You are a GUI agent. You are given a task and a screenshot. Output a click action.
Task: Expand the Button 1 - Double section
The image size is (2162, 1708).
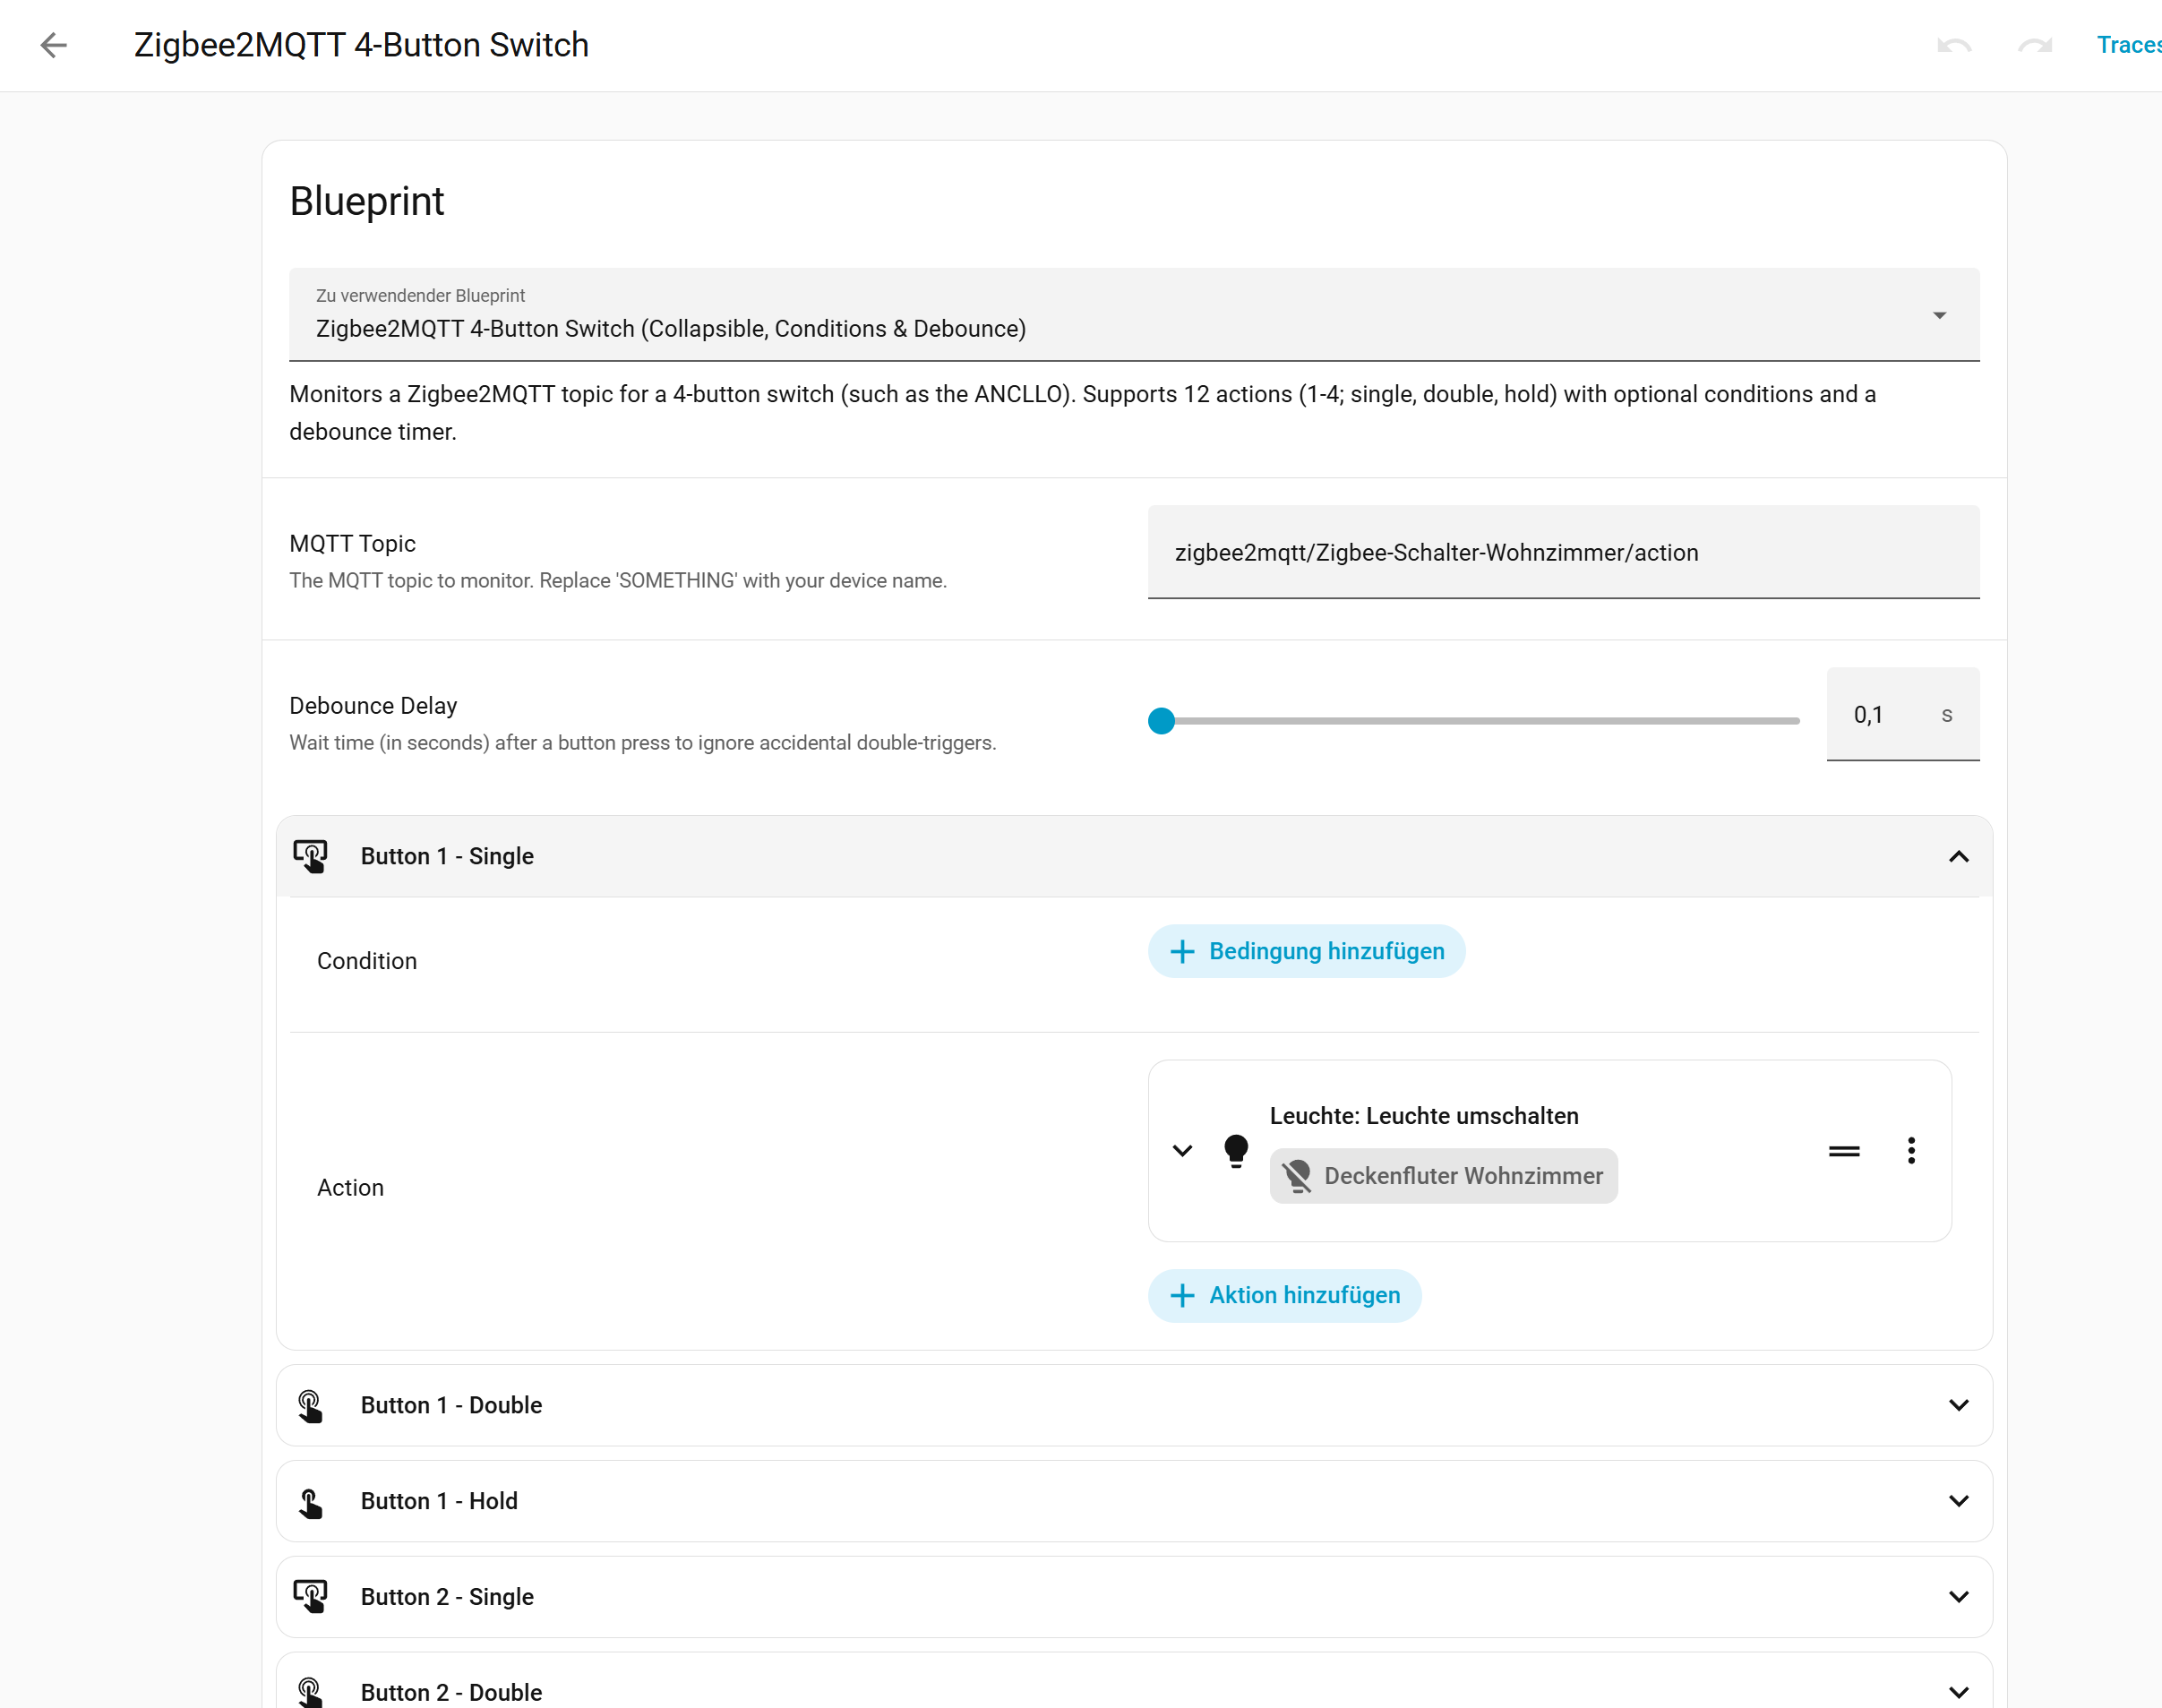point(1958,1405)
